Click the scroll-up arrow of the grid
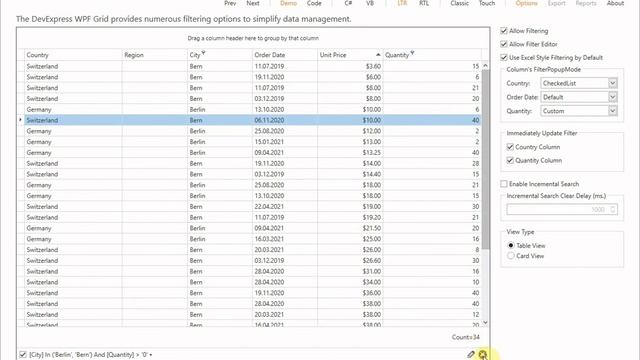The width and height of the screenshot is (640, 360). (x=485, y=66)
